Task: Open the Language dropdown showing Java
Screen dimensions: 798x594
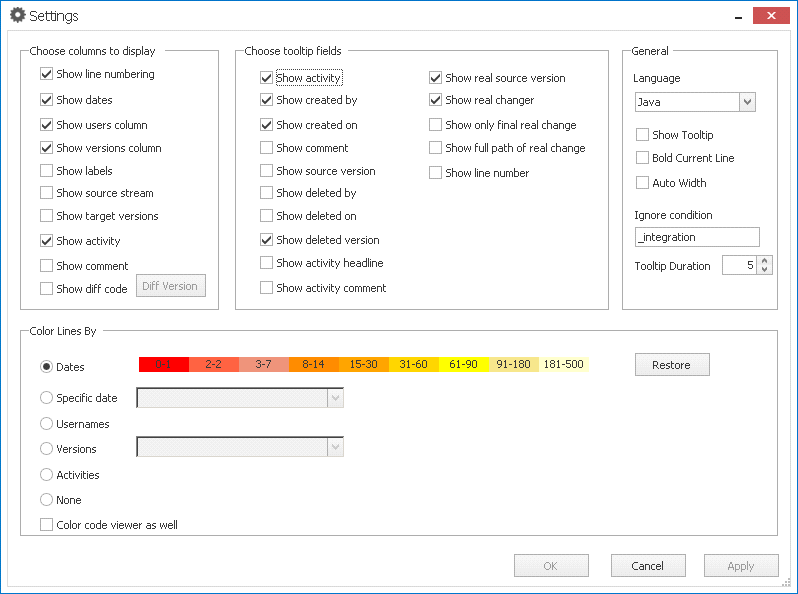Action: 747,102
